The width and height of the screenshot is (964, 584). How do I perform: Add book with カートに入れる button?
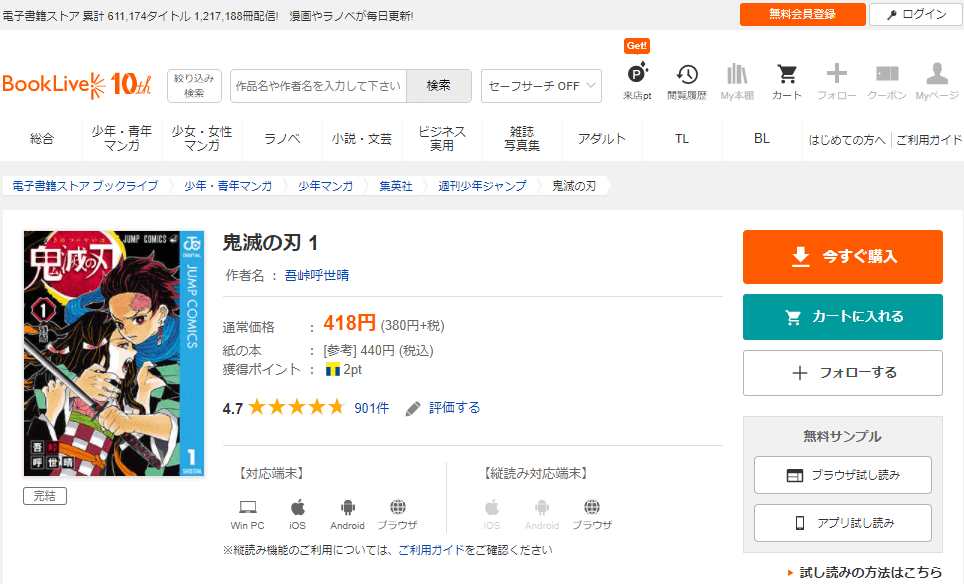point(842,317)
